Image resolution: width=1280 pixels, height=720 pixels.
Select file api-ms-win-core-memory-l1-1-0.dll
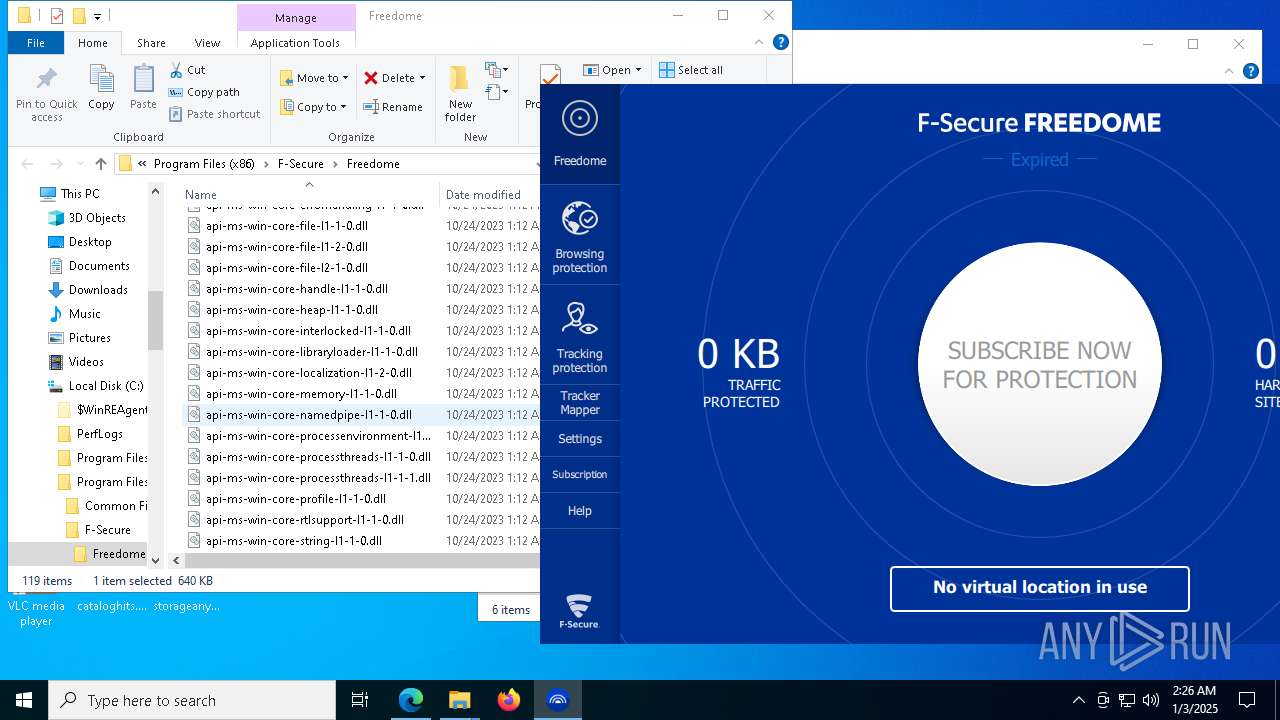coord(301,394)
